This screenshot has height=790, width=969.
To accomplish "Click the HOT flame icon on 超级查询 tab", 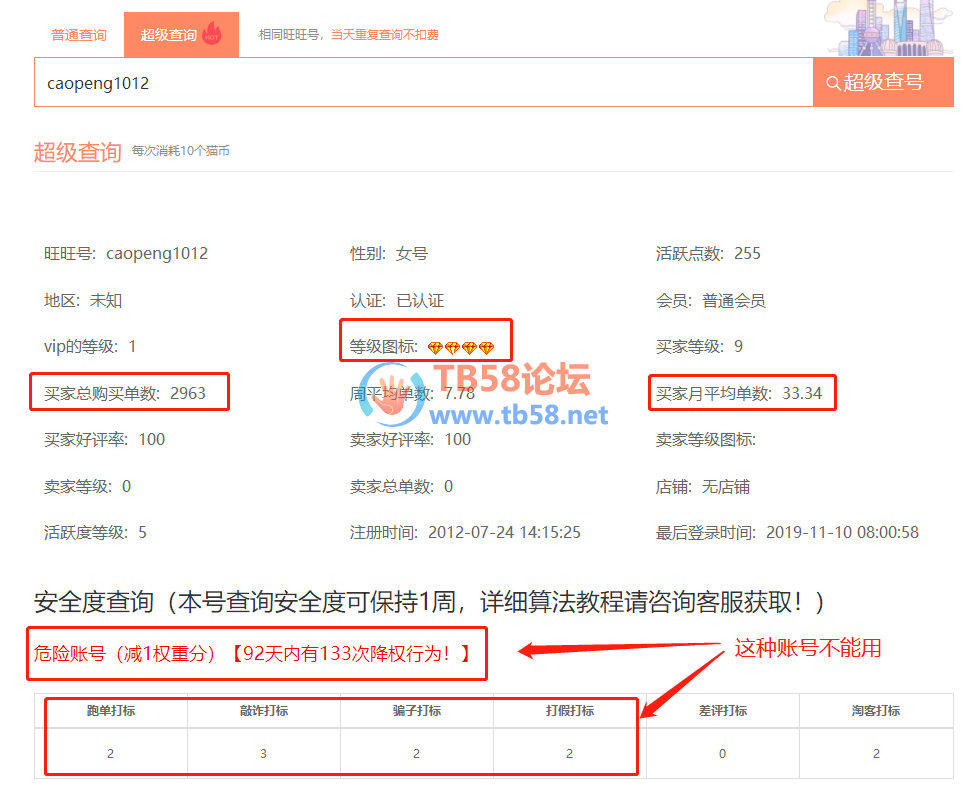I will [211, 35].
